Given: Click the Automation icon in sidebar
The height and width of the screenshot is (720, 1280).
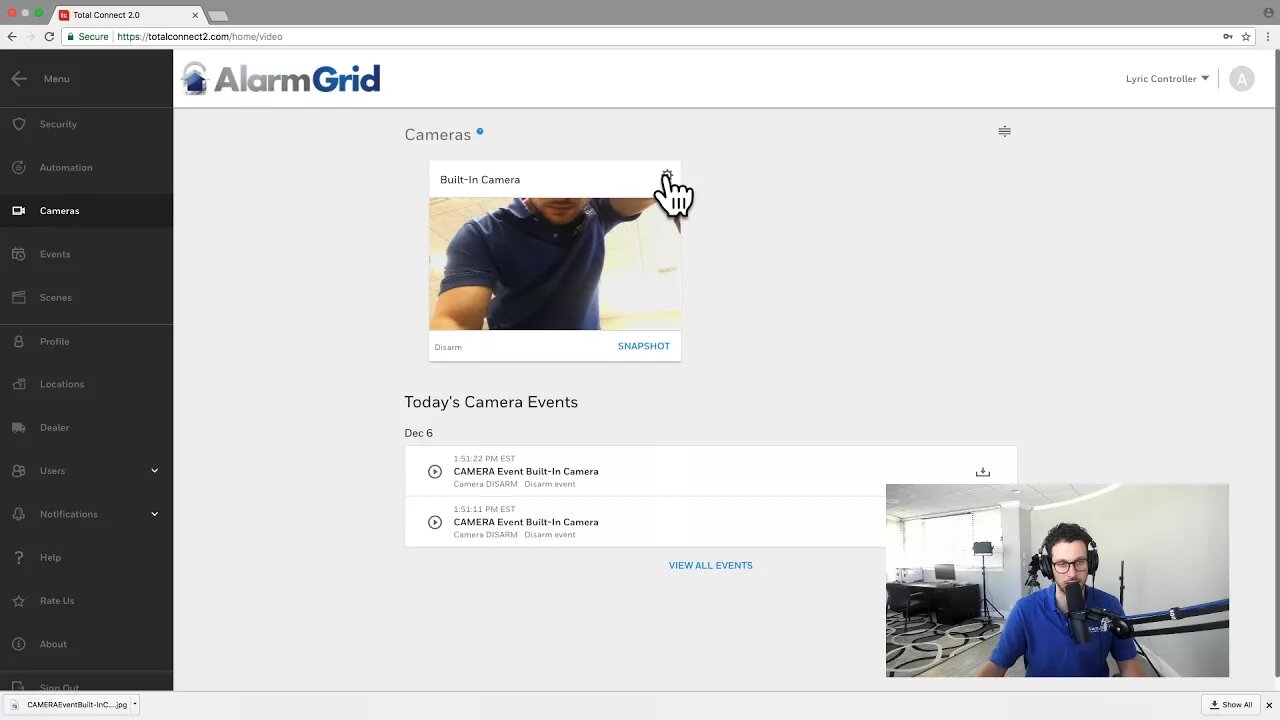Looking at the screenshot, I should pos(19,167).
